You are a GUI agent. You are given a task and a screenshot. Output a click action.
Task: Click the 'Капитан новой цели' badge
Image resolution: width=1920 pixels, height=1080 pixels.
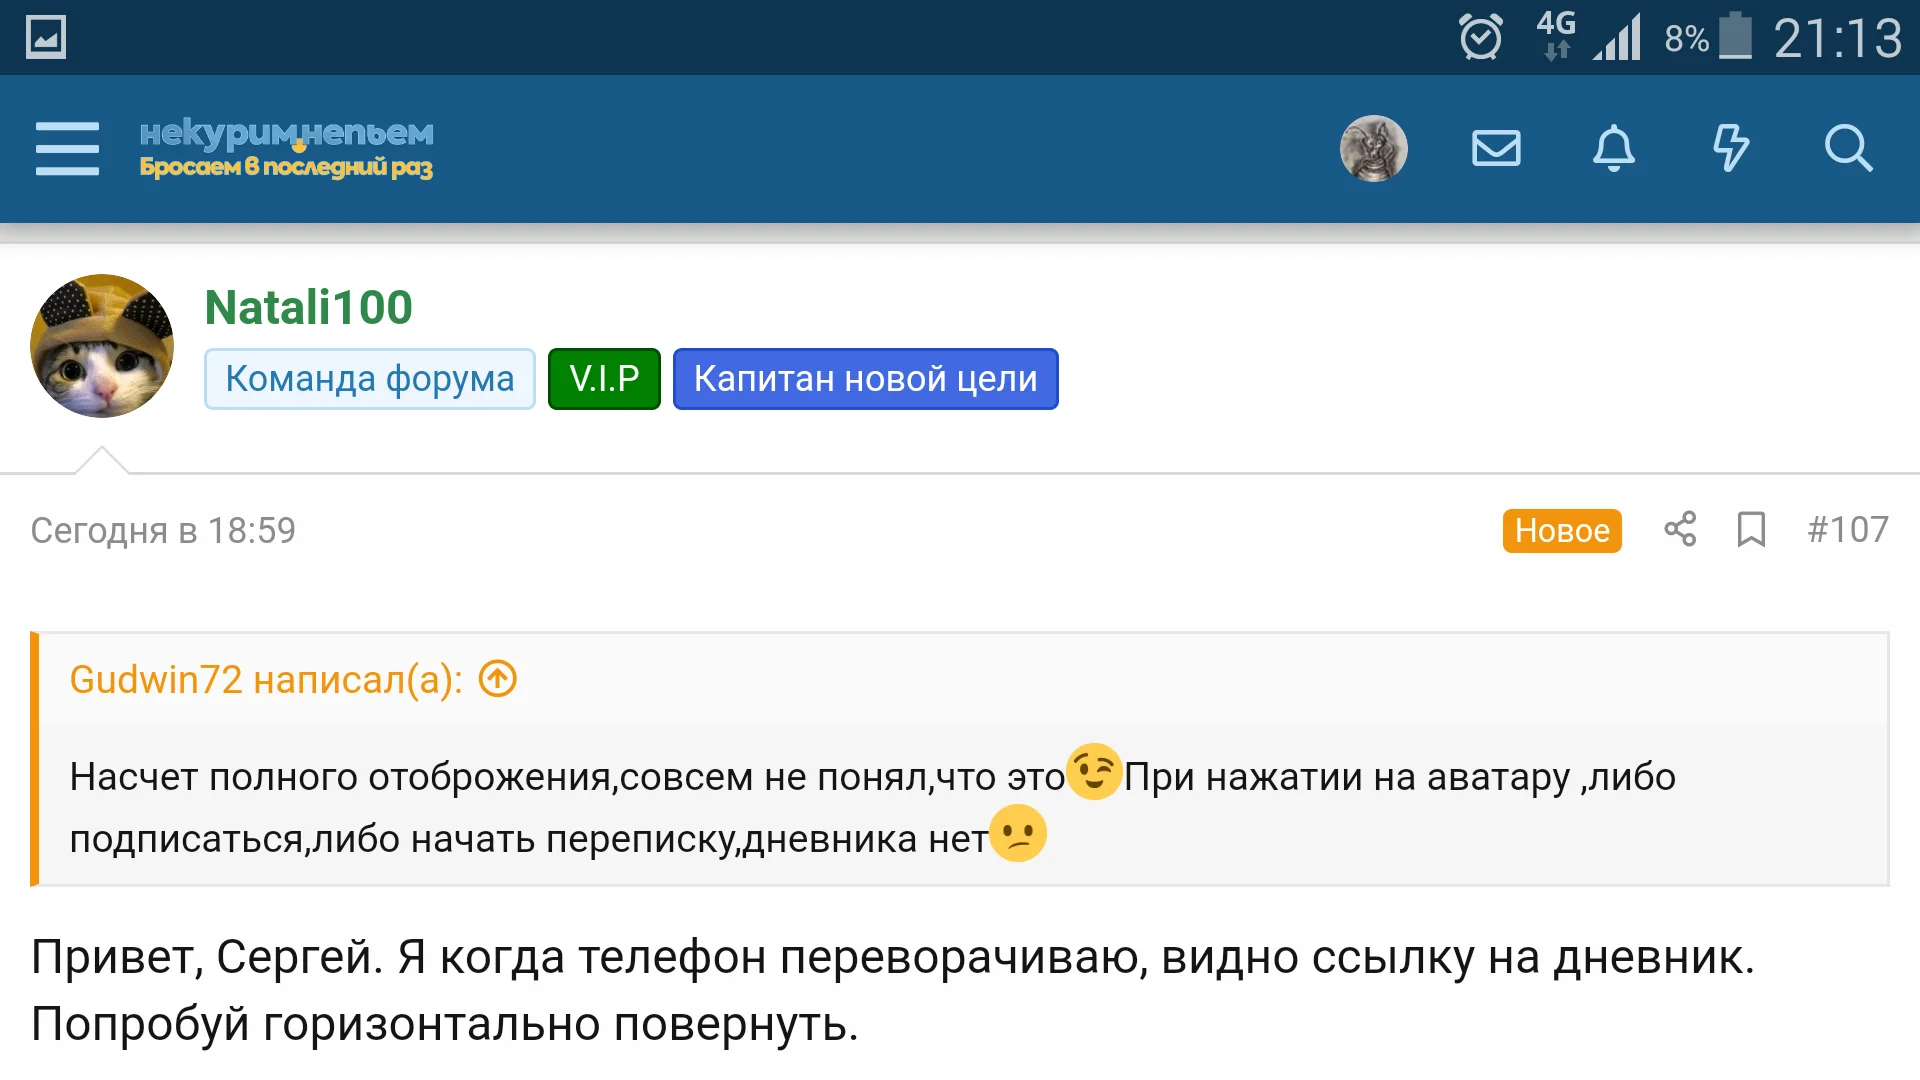click(x=865, y=379)
